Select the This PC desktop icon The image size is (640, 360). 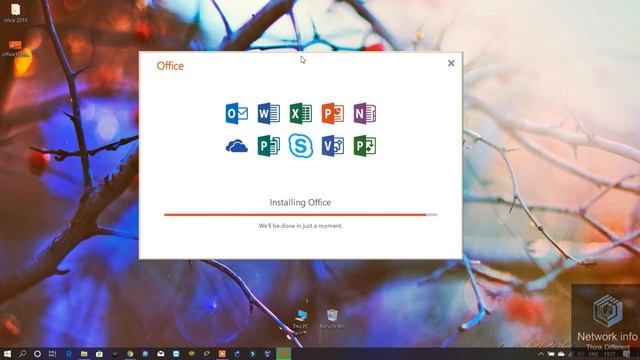coord(301,319)
